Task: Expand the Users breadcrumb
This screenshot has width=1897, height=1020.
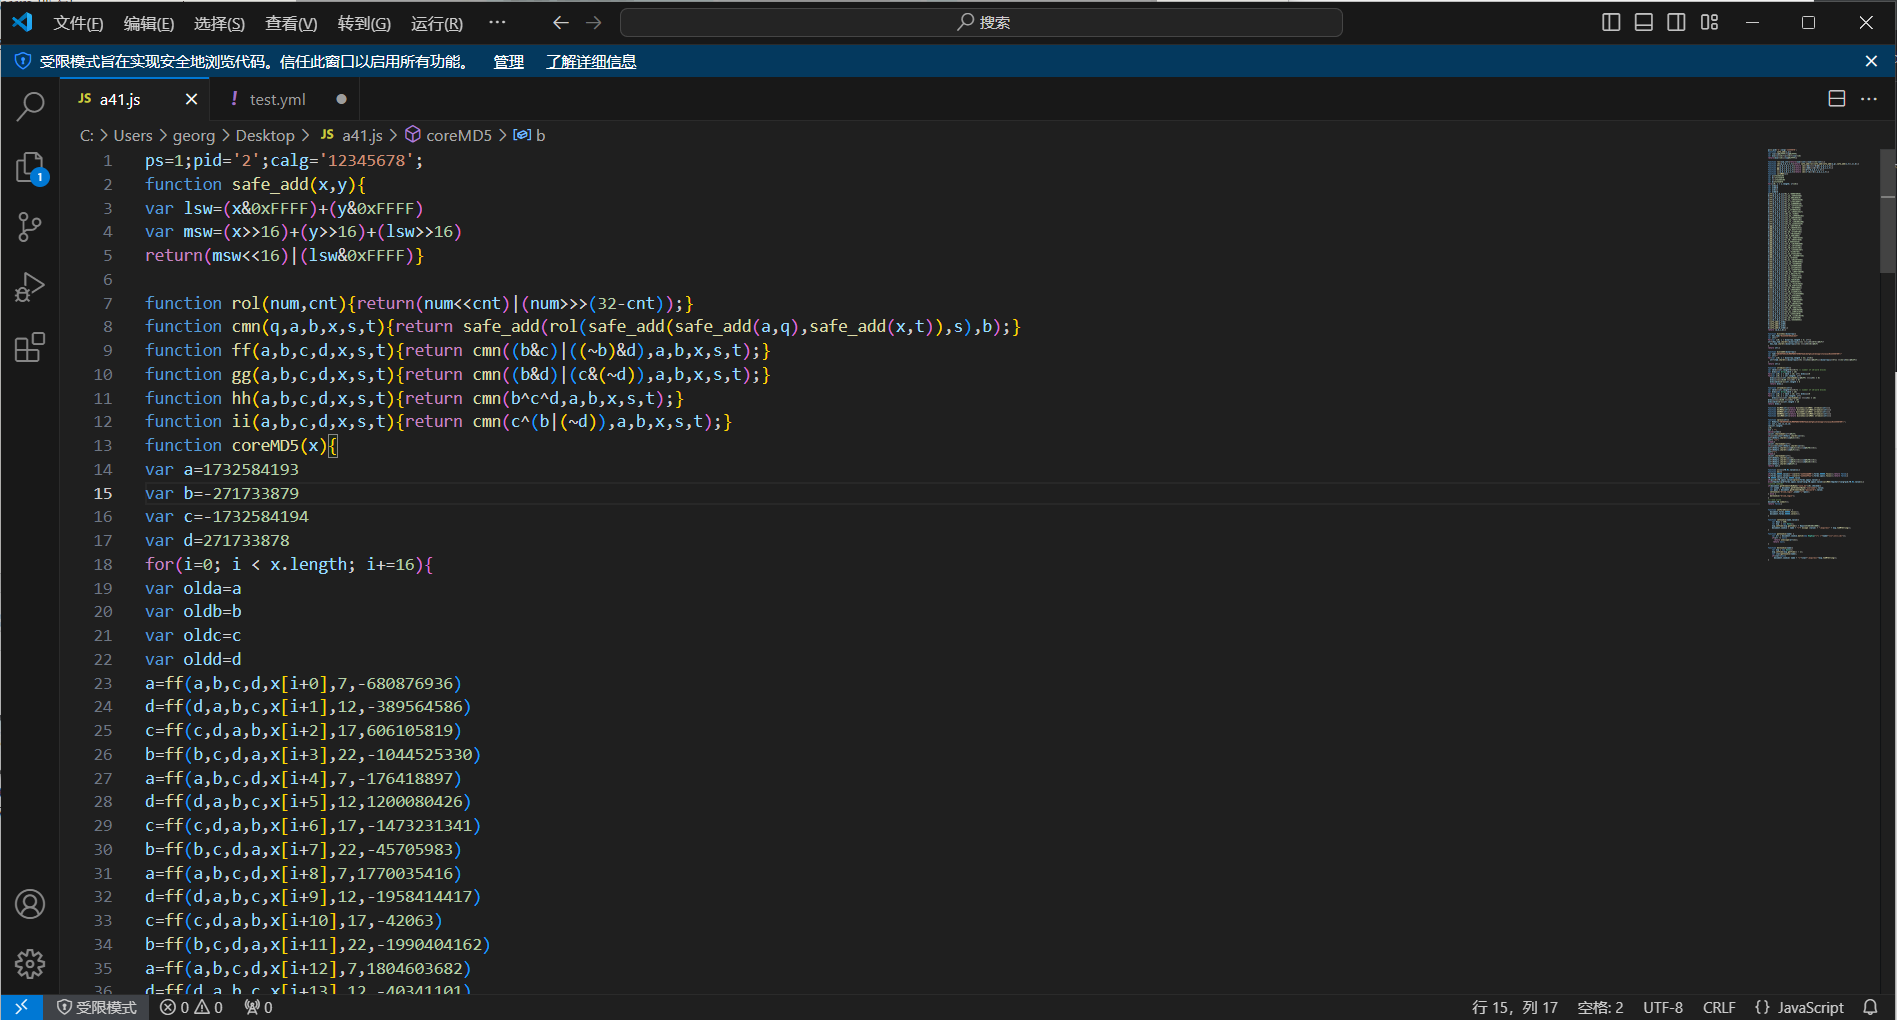Action: [x=133, y=135]
